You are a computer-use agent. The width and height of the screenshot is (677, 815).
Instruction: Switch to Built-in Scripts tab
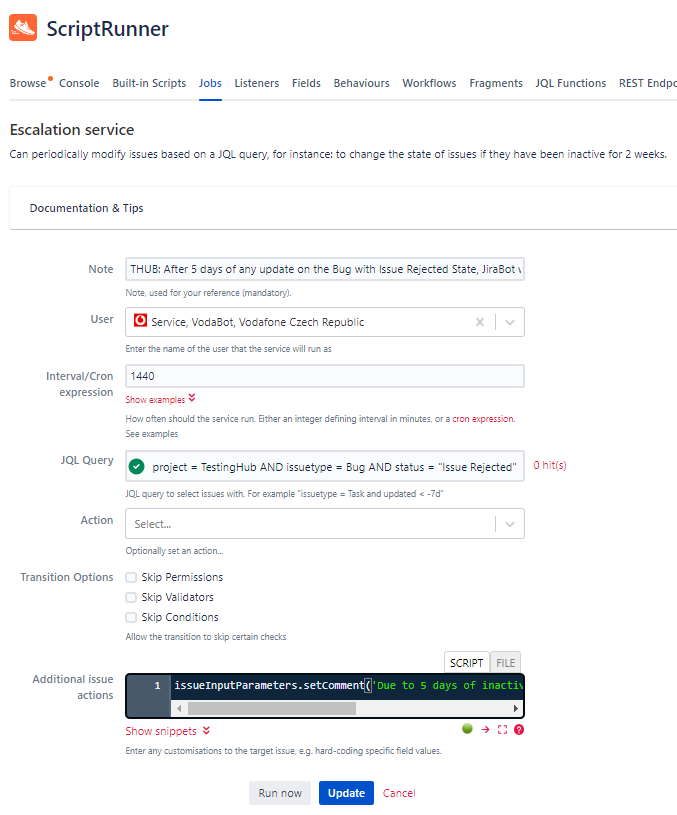click(149, 83)
